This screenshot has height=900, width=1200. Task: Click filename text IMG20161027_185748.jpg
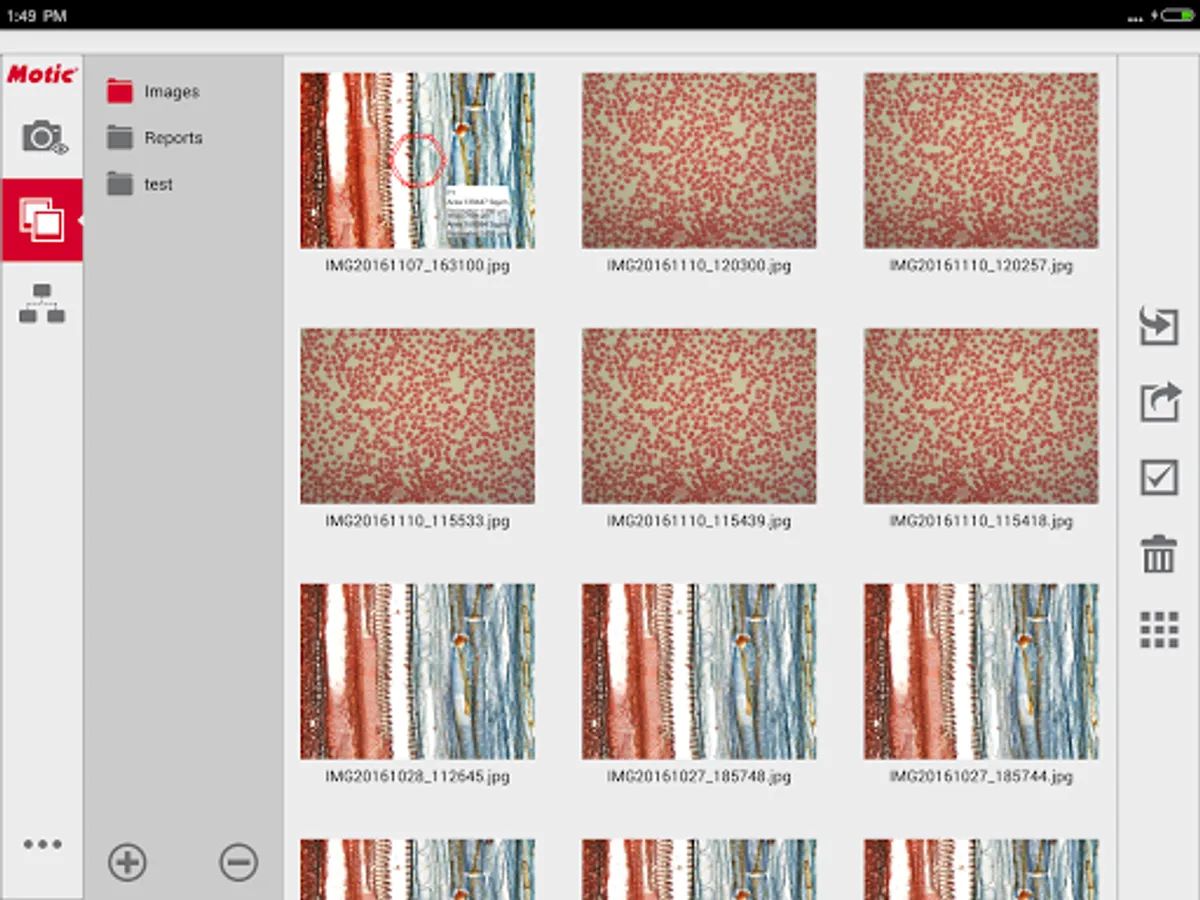point(699,777)
